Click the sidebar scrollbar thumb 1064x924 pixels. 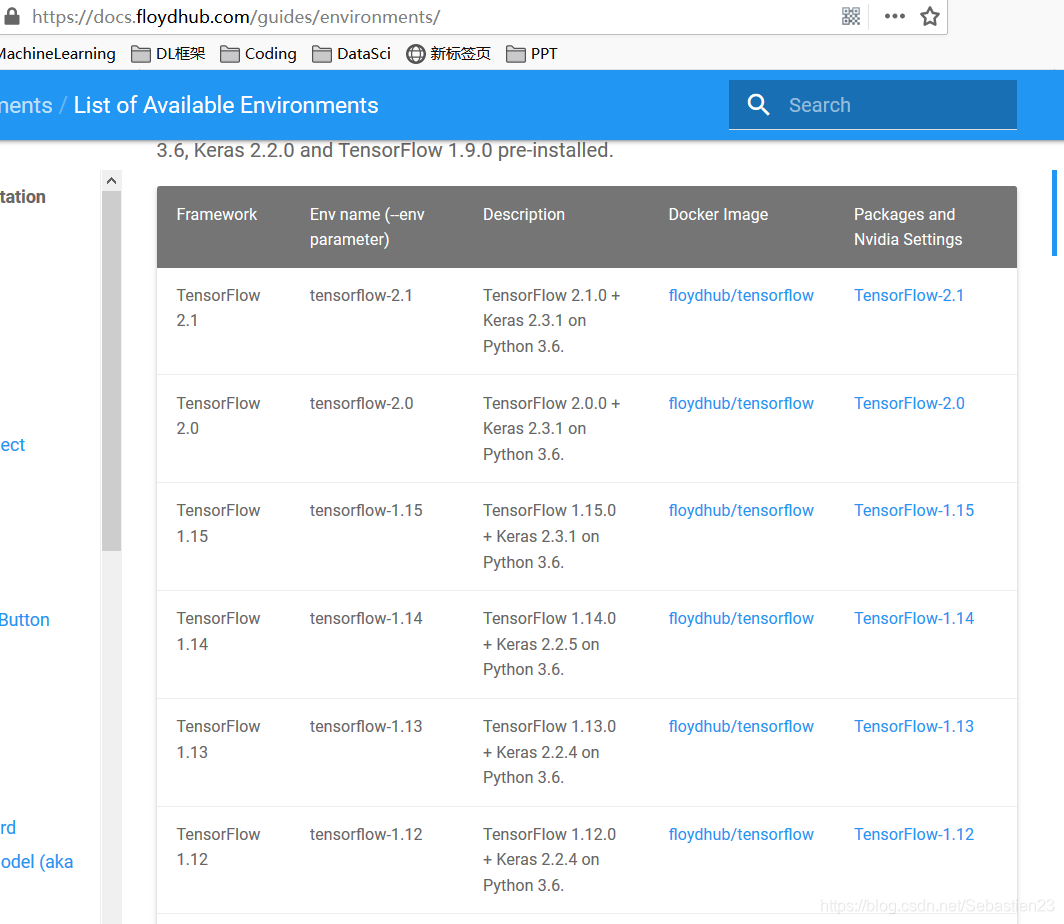click(111, 371)
